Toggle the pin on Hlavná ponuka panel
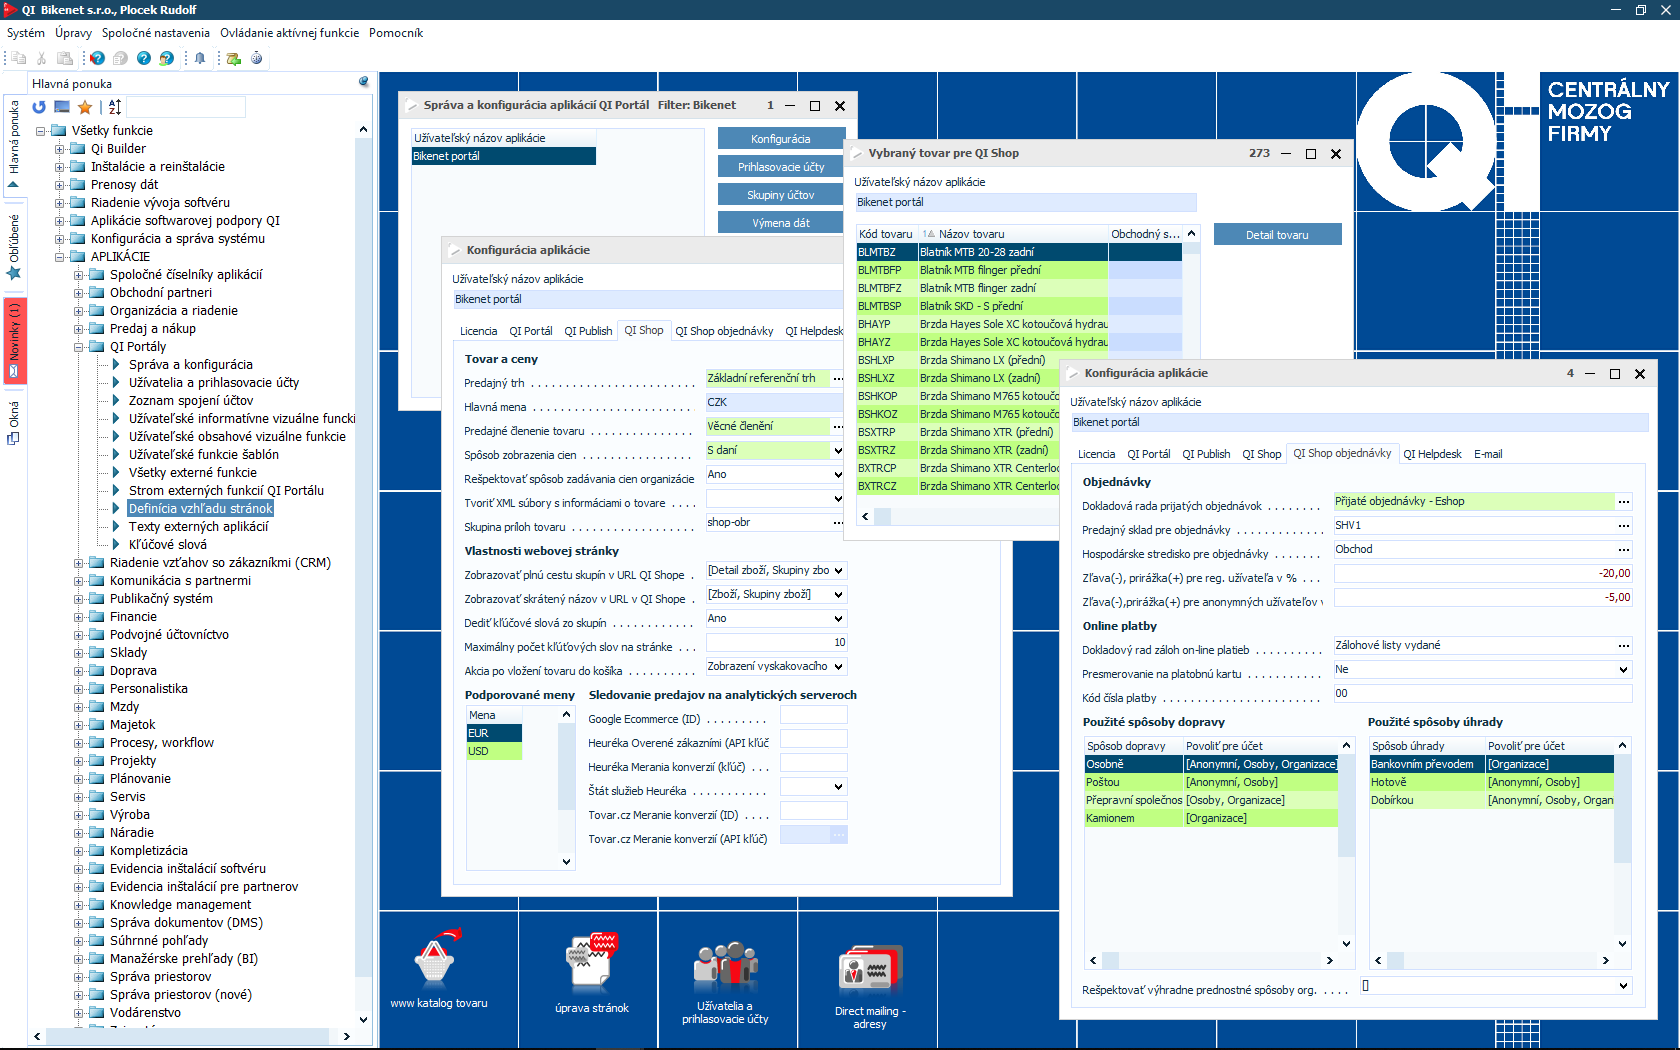The image size is (1680, 1050). pyautogui.click(x=364, y=83)
